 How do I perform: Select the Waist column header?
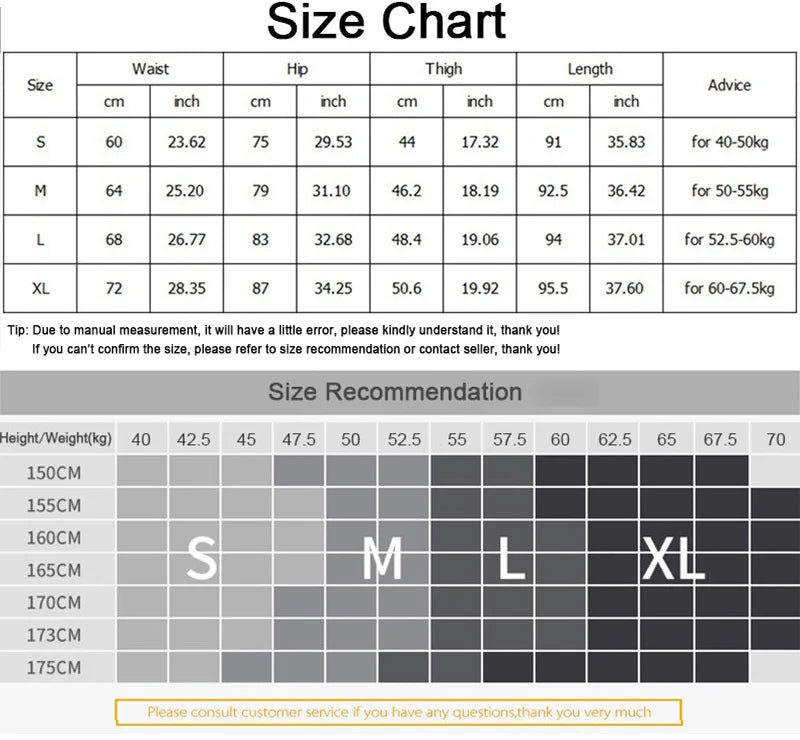point(150,69)
